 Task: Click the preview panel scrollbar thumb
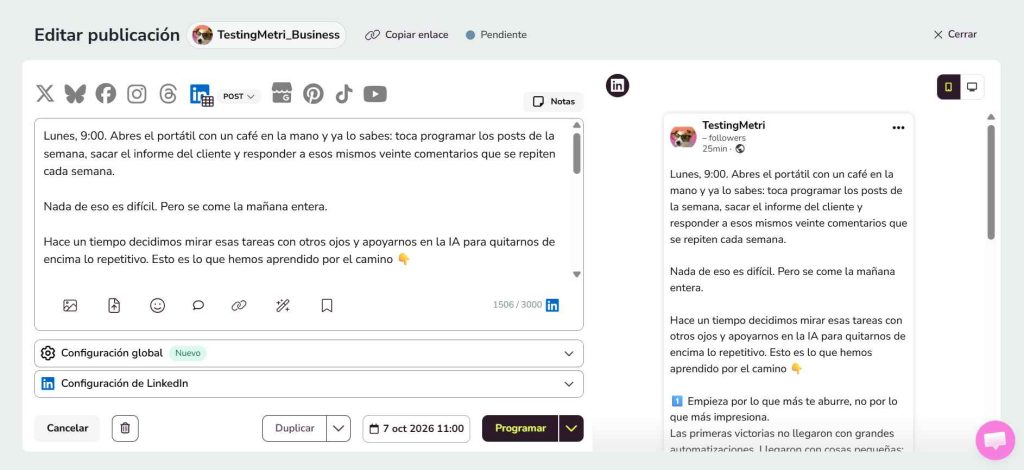pyautogui.click(x=991, y=182)
